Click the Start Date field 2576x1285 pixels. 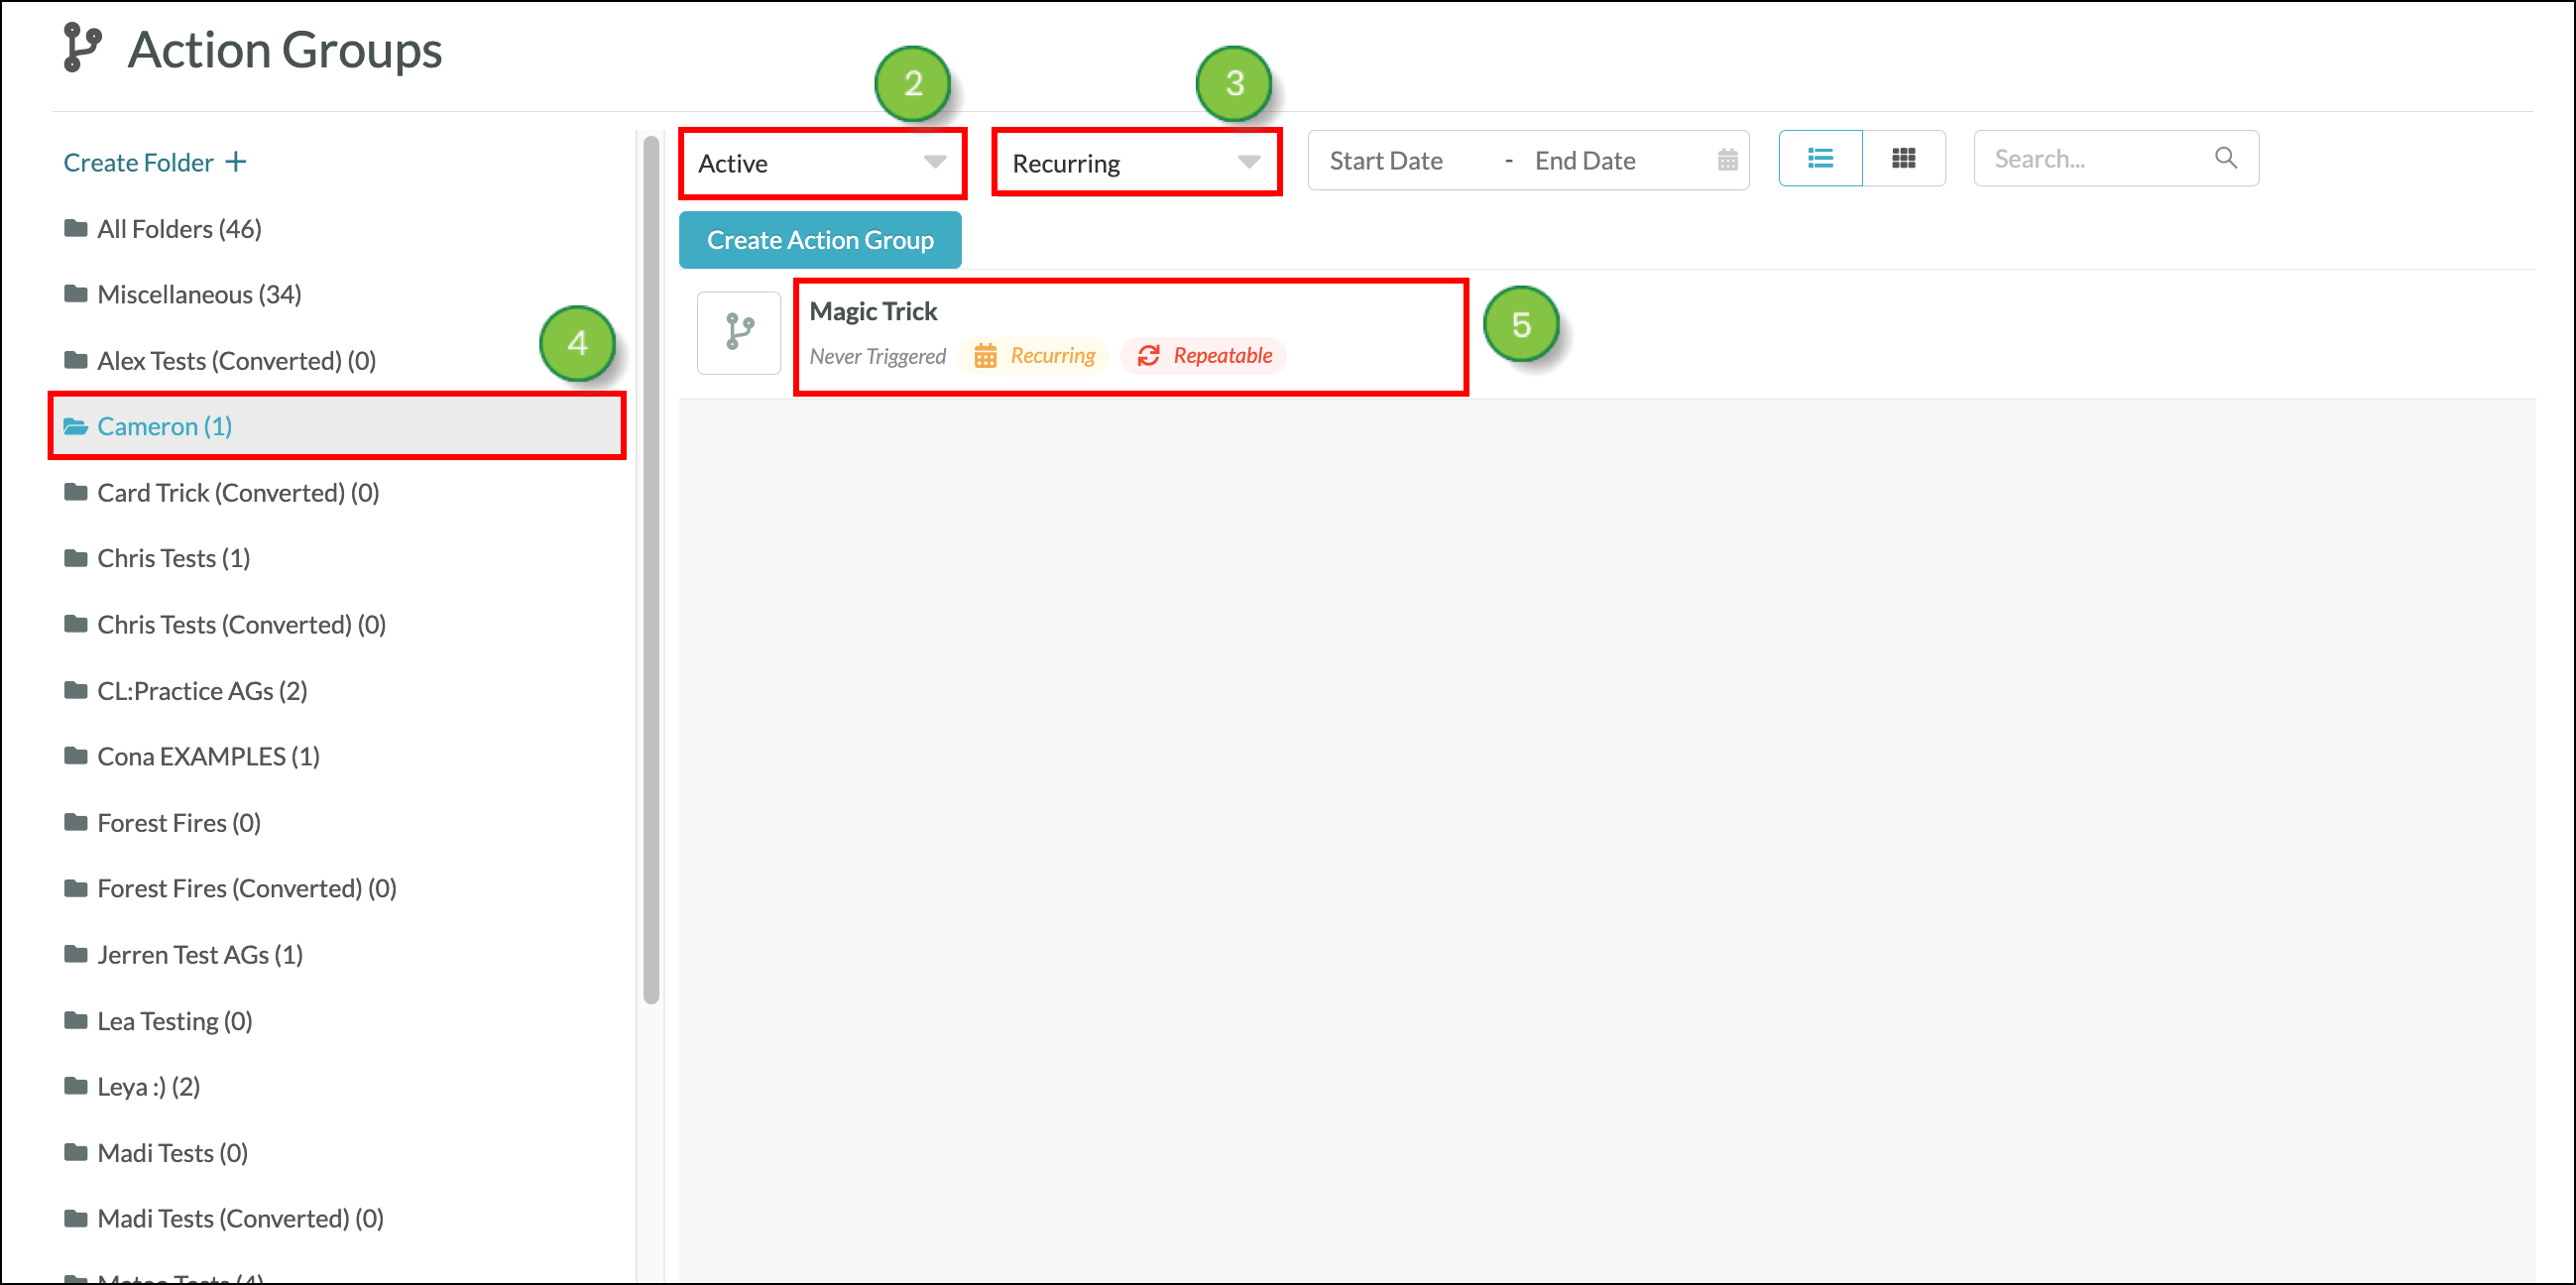point(1386,160)
